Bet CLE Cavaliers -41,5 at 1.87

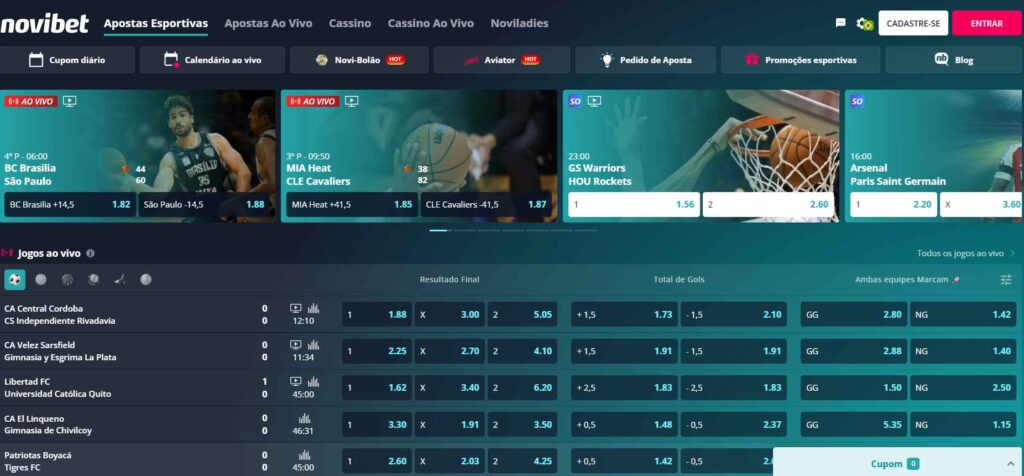[486, 204]
